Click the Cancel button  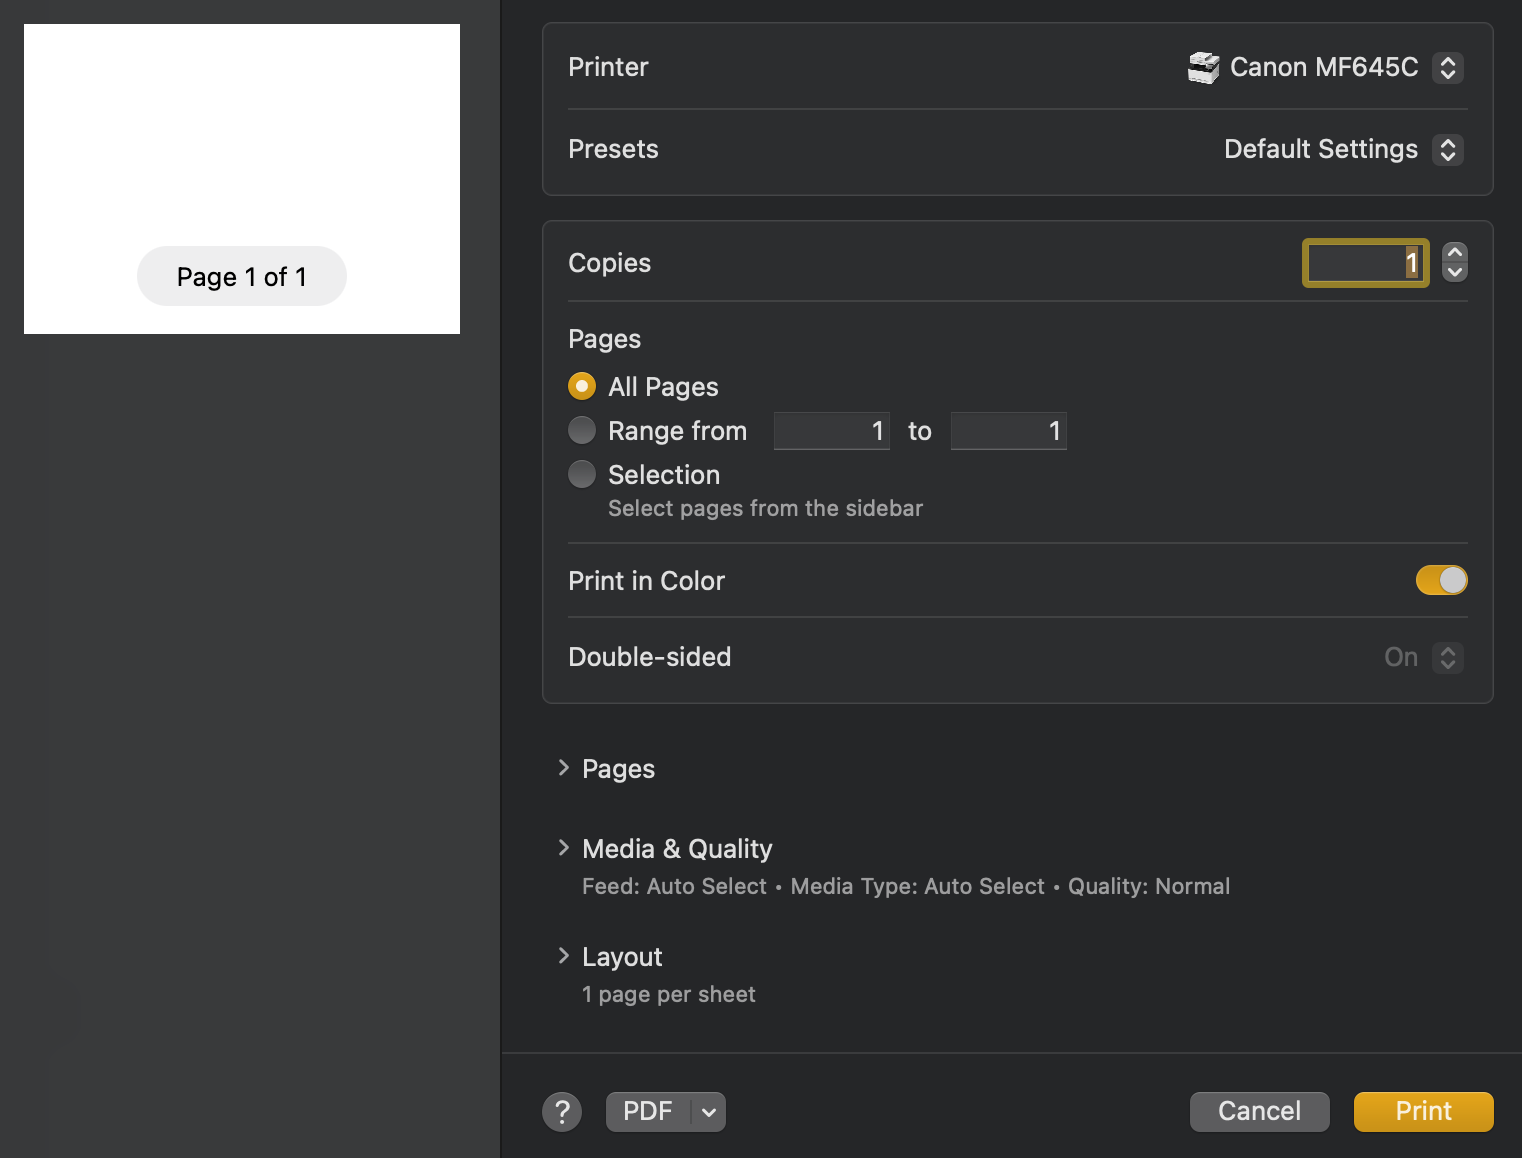click(x=1259, y=1111)
